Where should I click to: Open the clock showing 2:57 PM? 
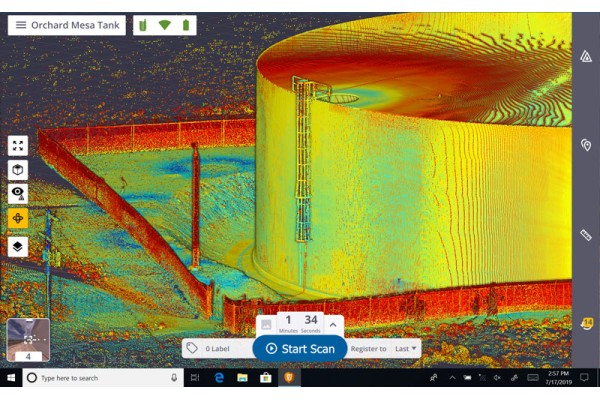point(558,378)
